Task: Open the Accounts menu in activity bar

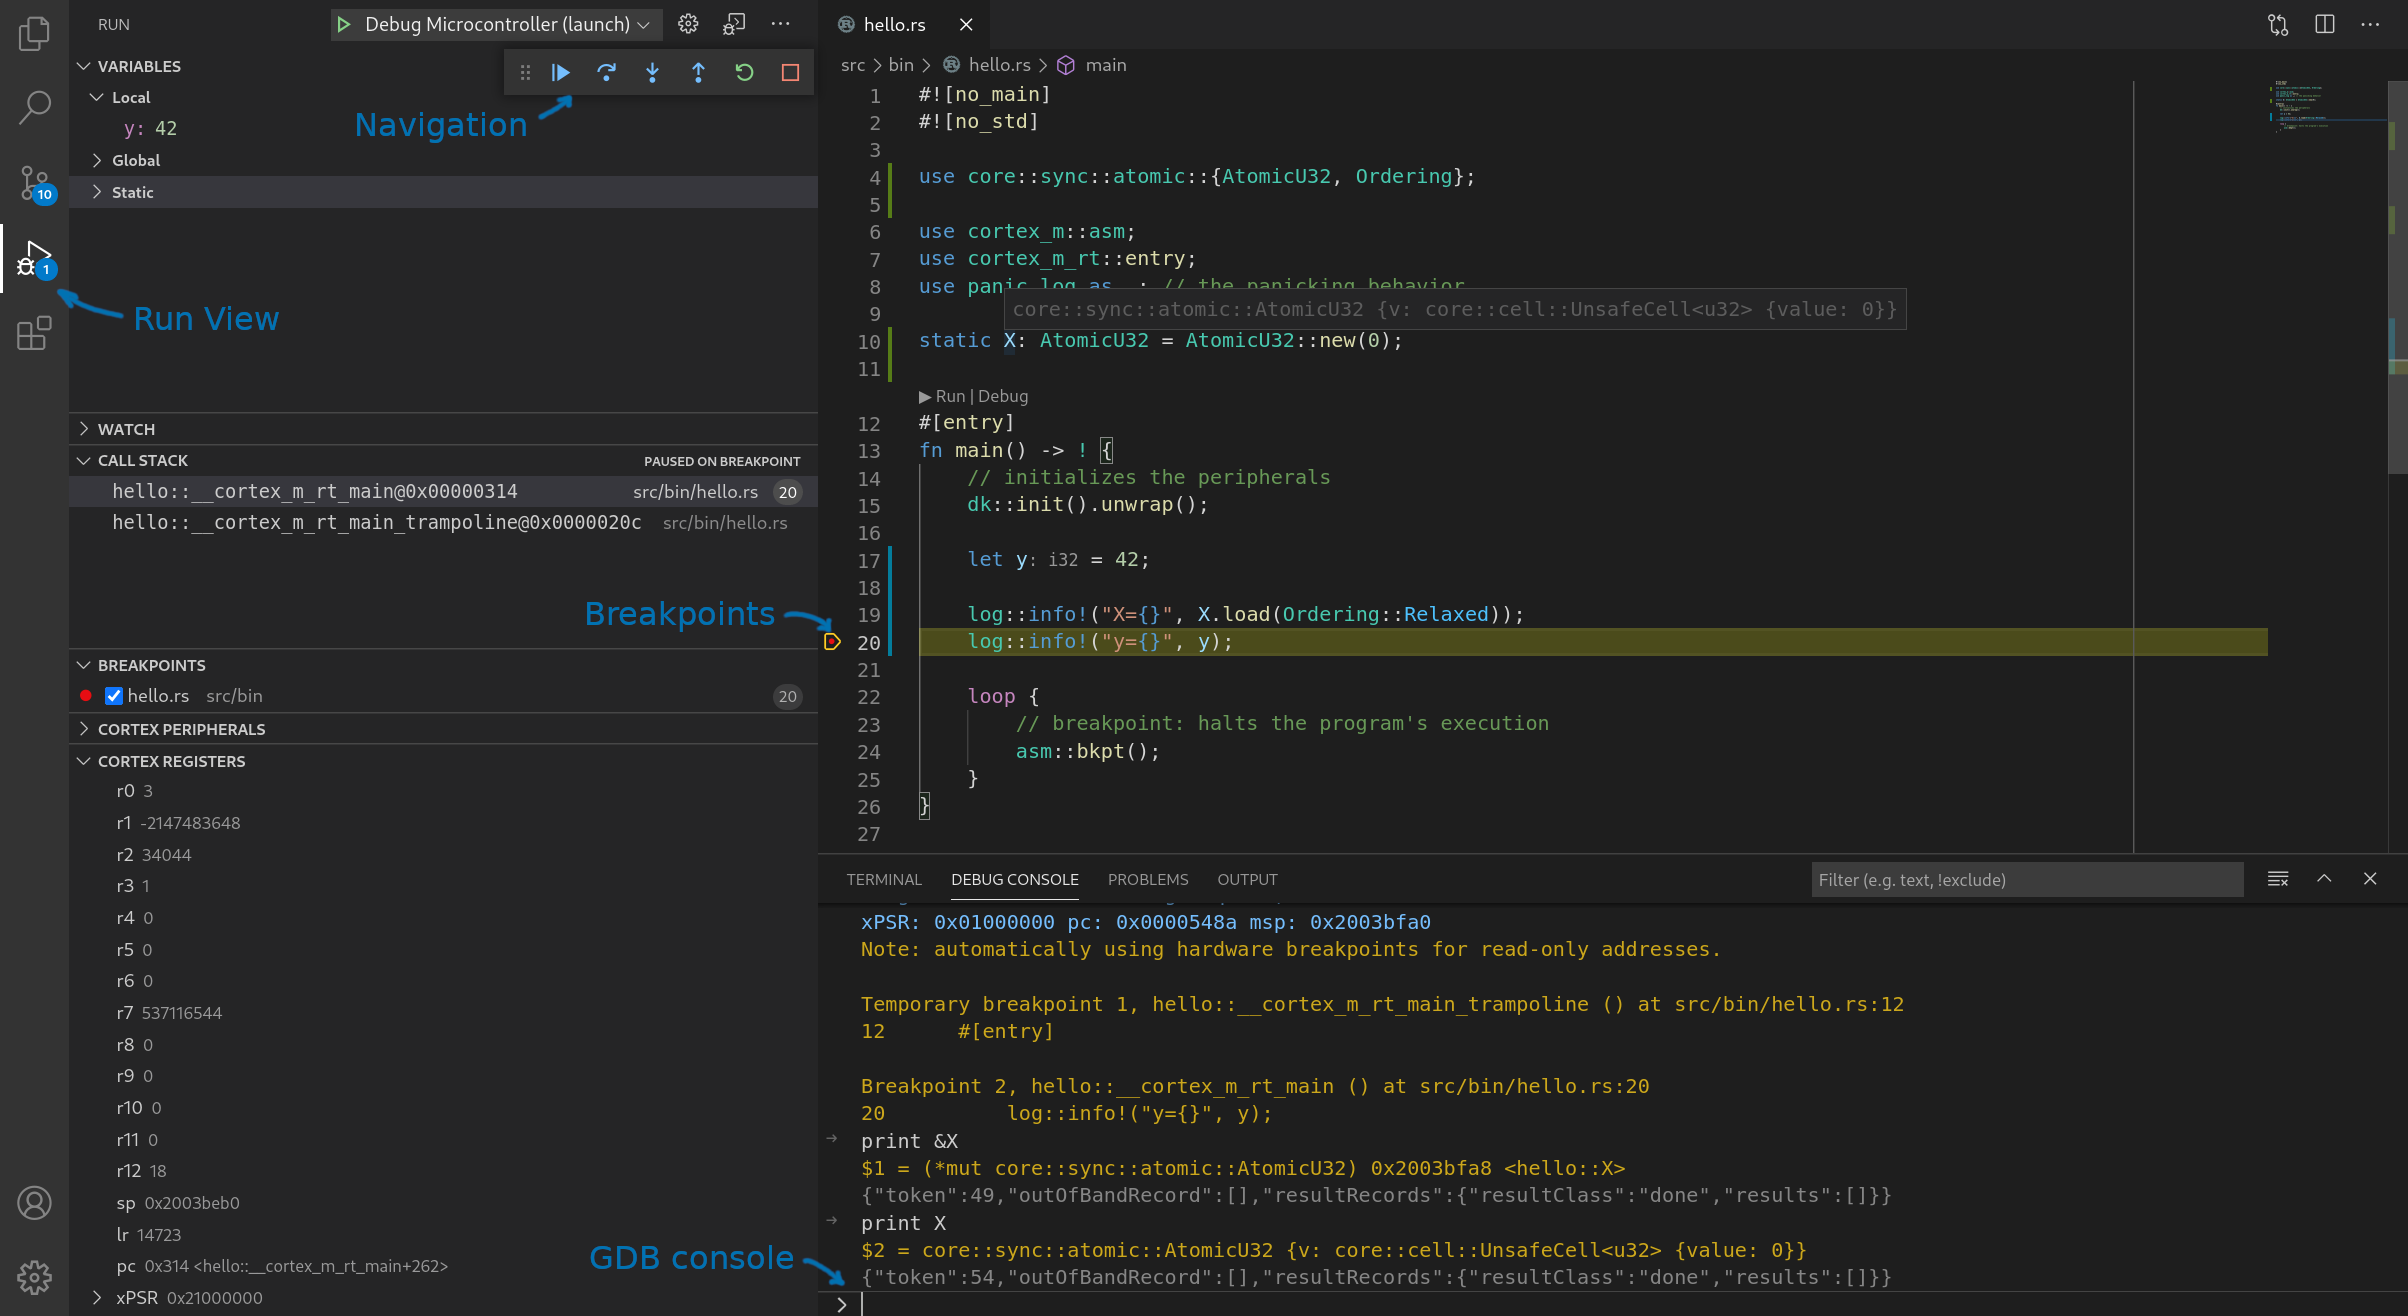Action: (x=34, y=1203)
